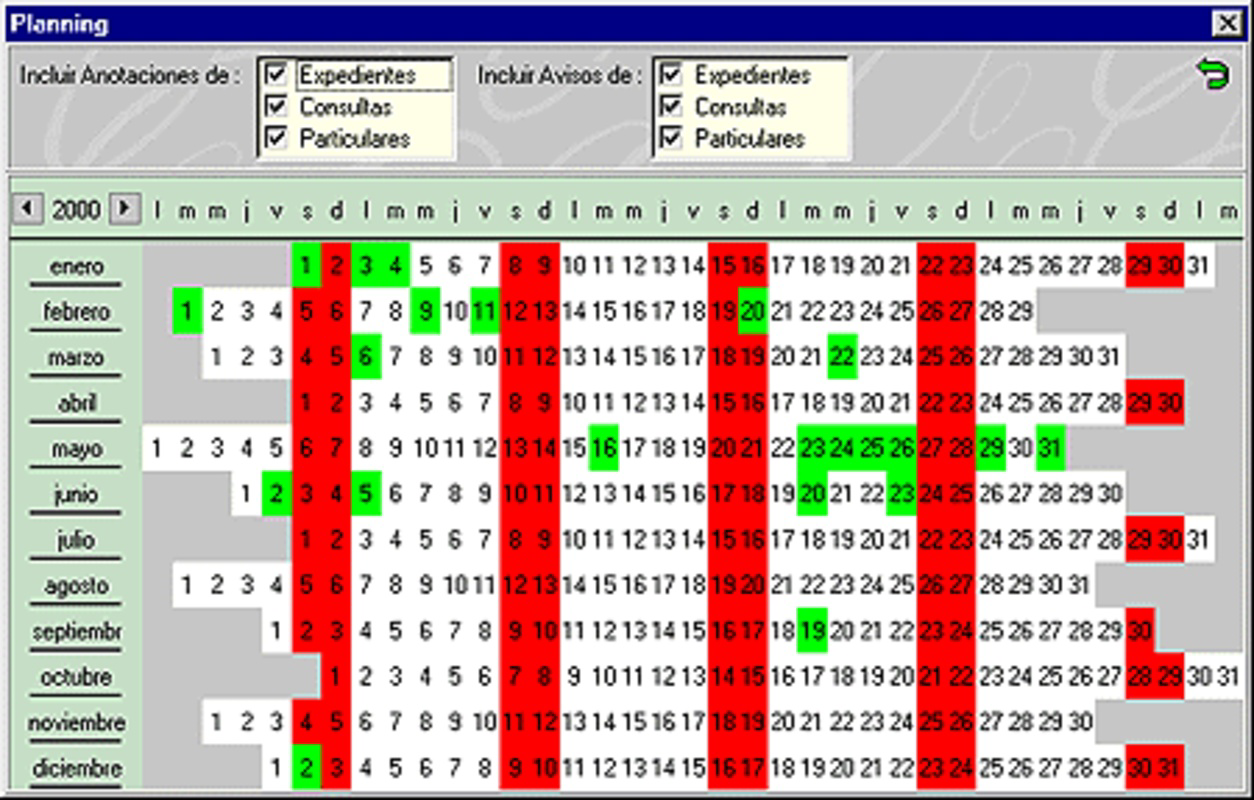Select green day 19 in septiembre
Viewport: 1254px width, 800px height.
pos(813,631)
